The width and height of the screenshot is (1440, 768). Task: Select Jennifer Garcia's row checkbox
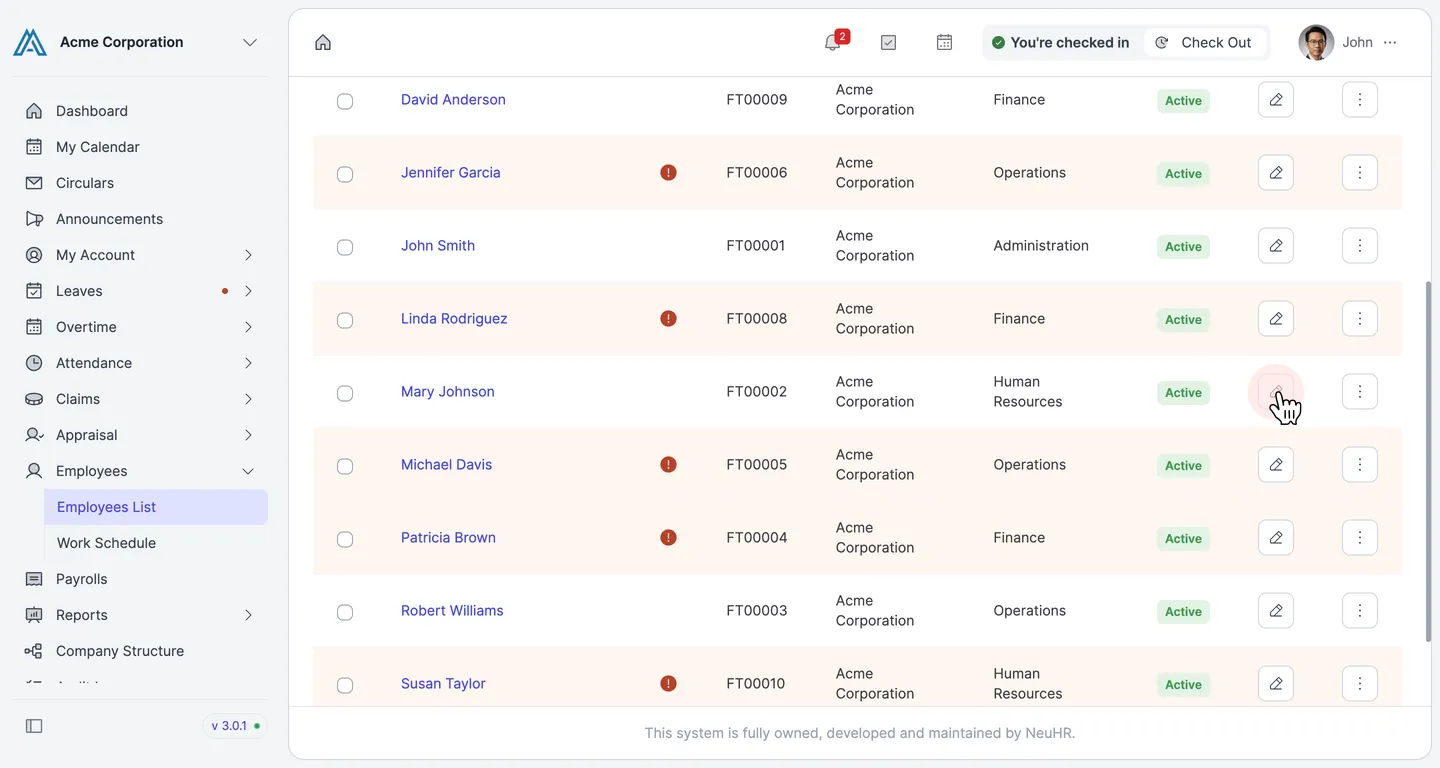click(345, 174)
